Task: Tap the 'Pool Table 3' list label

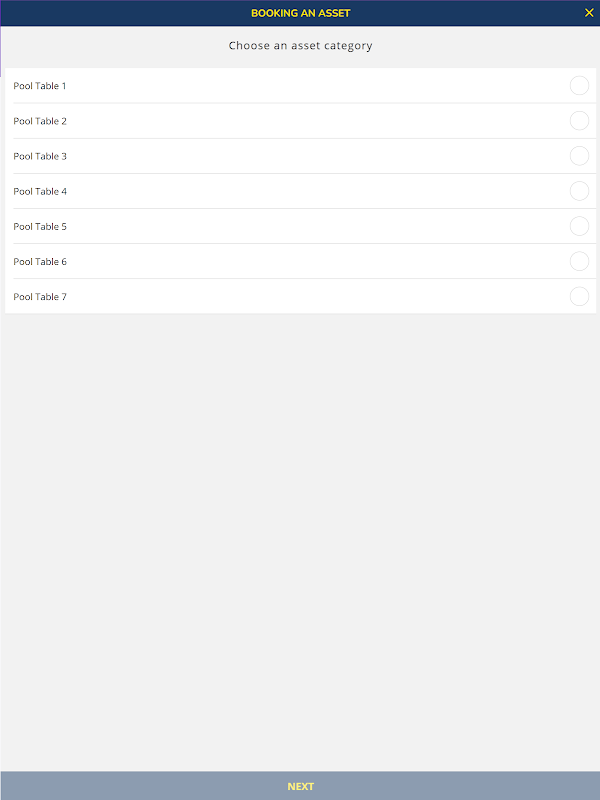Action: click(x=40, y=156)
